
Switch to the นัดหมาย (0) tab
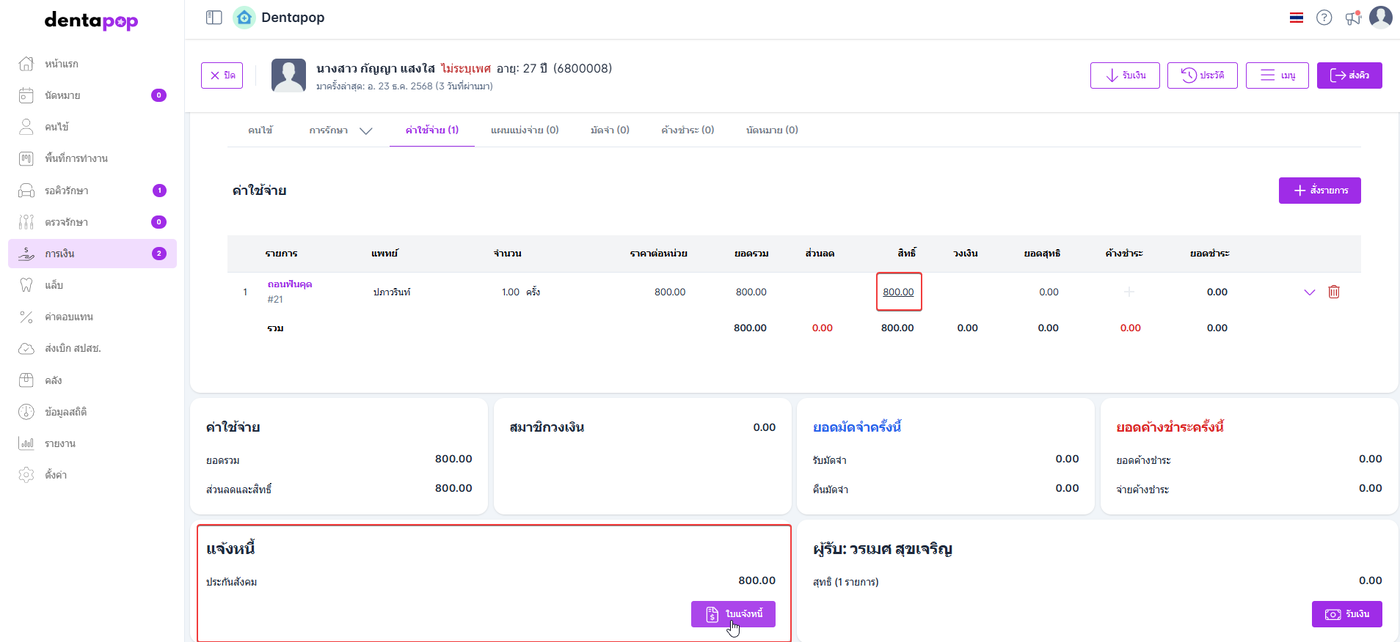click(772, 130)
